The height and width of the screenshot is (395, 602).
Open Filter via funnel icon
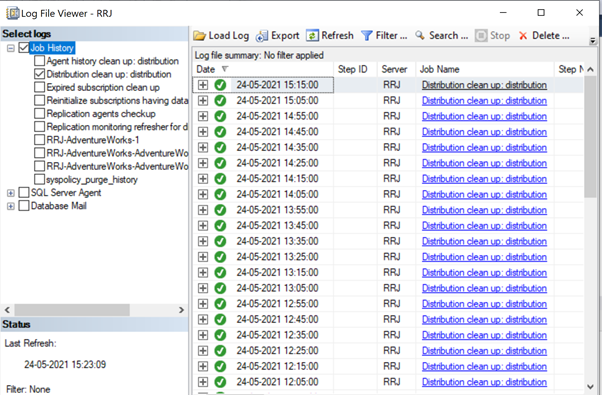pyautogui.click(x=367, y=36)
